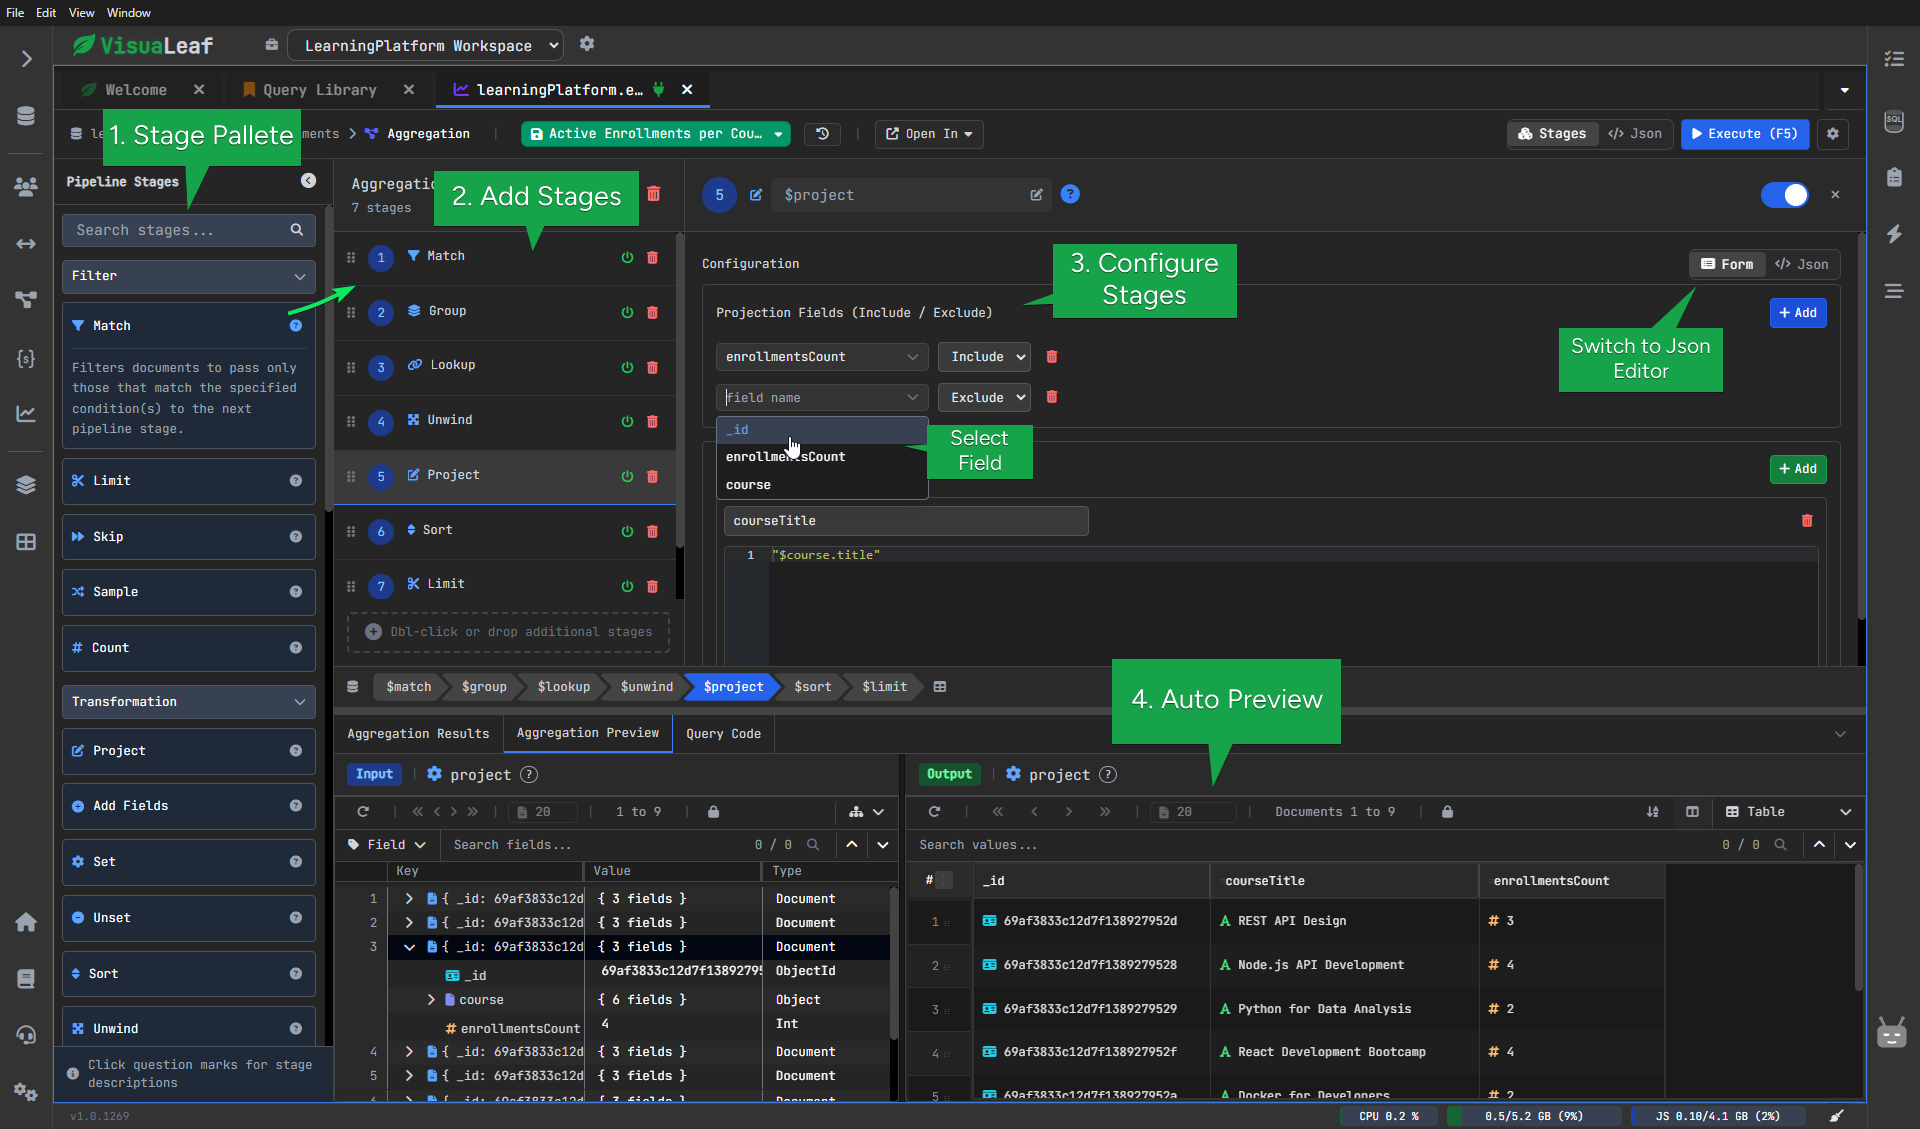Open the SQL console from the right sidebar
The image size is (1920, 1129).
pos(1893,120)
